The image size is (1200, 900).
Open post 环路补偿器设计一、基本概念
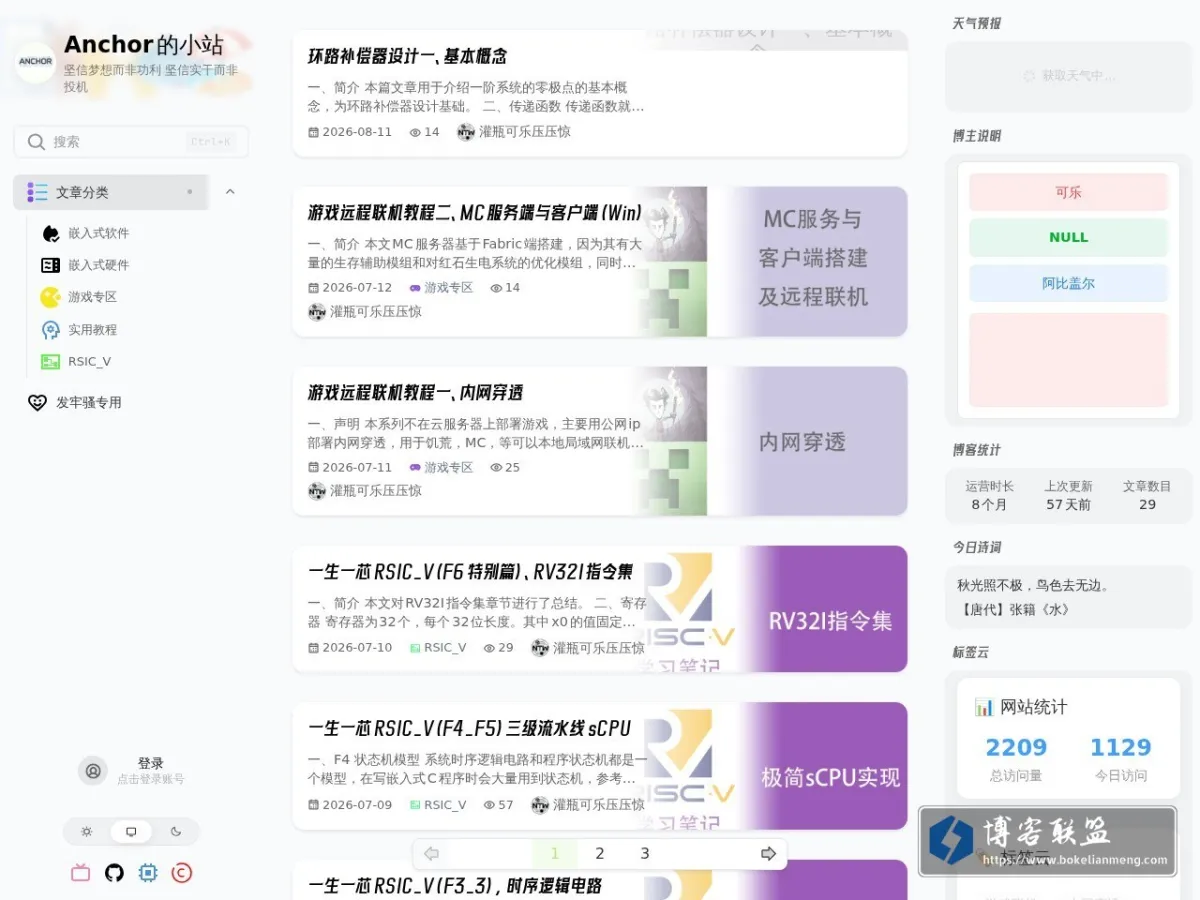pos(408,56)
